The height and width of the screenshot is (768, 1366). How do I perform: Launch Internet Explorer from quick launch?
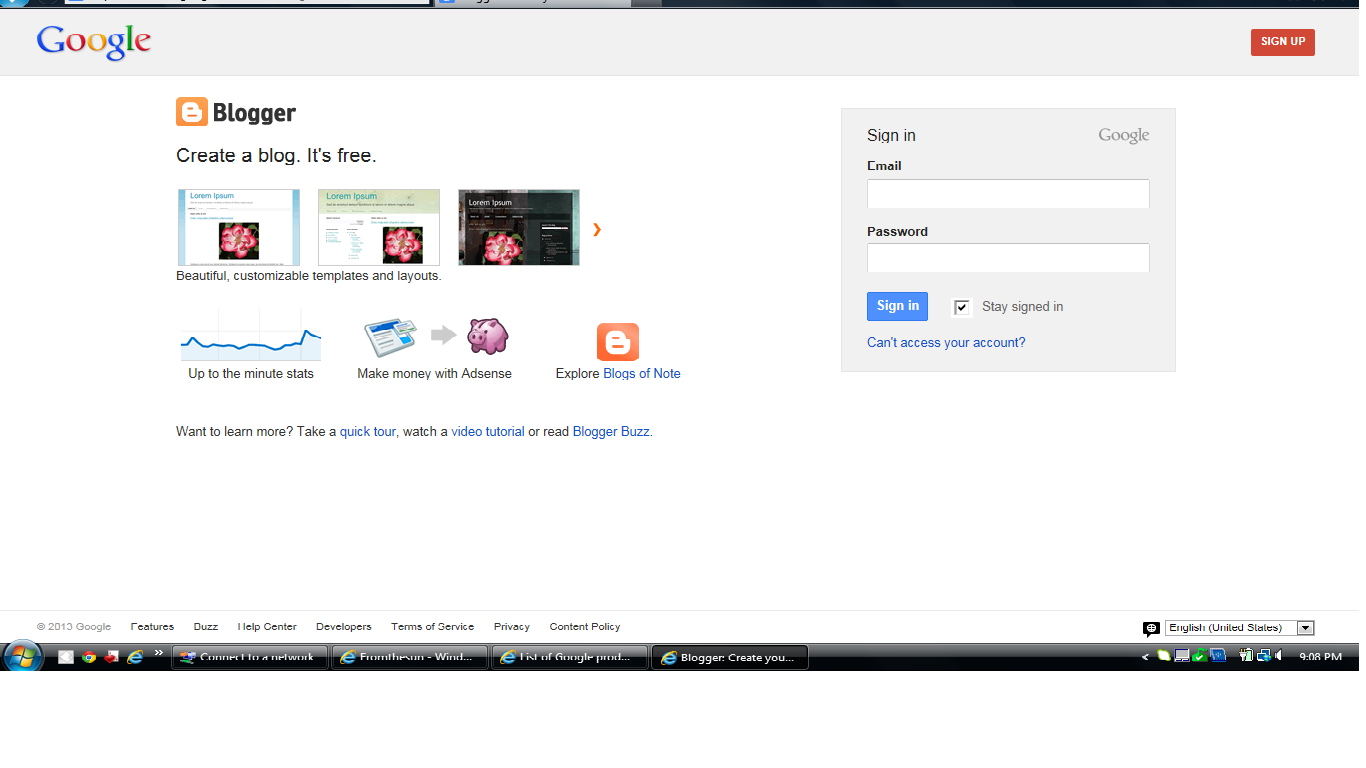[x=135, y=657]
